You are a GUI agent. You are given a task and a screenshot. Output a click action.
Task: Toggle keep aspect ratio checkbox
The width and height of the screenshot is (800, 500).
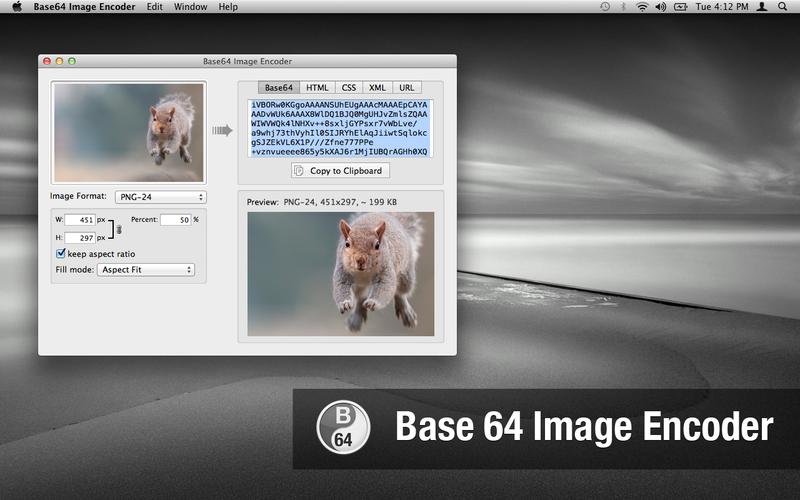61,254
